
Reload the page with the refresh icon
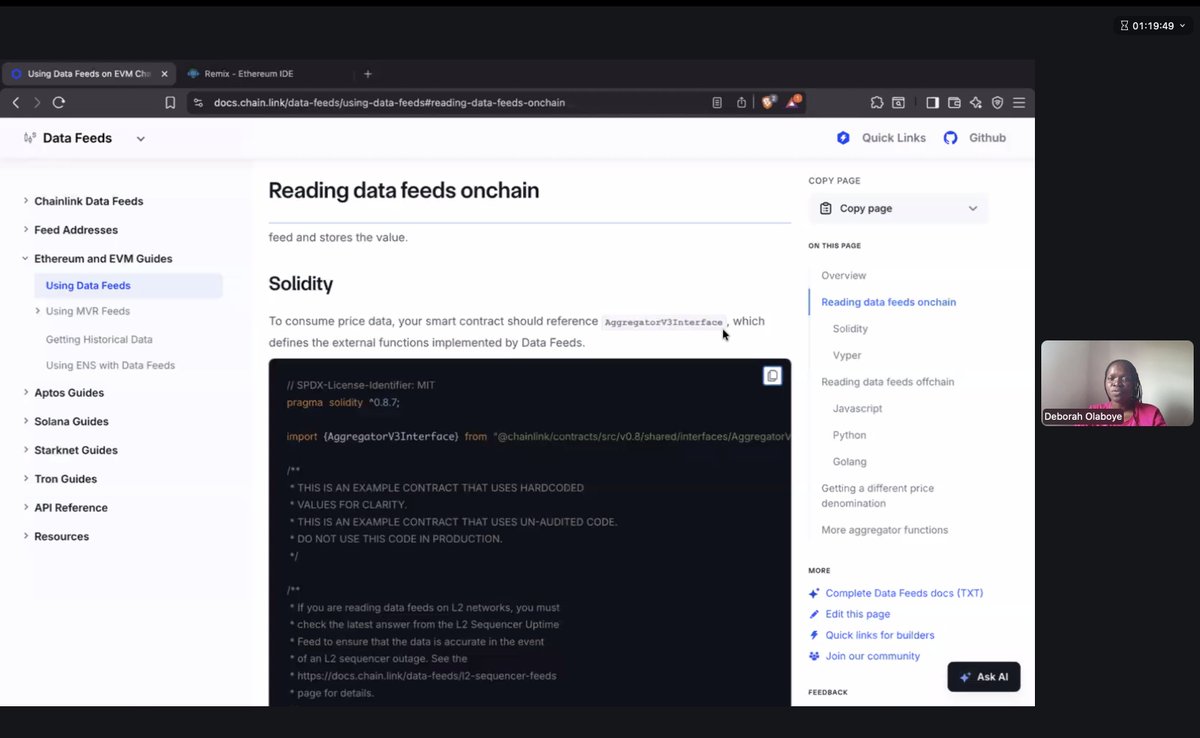pos(59,102)
